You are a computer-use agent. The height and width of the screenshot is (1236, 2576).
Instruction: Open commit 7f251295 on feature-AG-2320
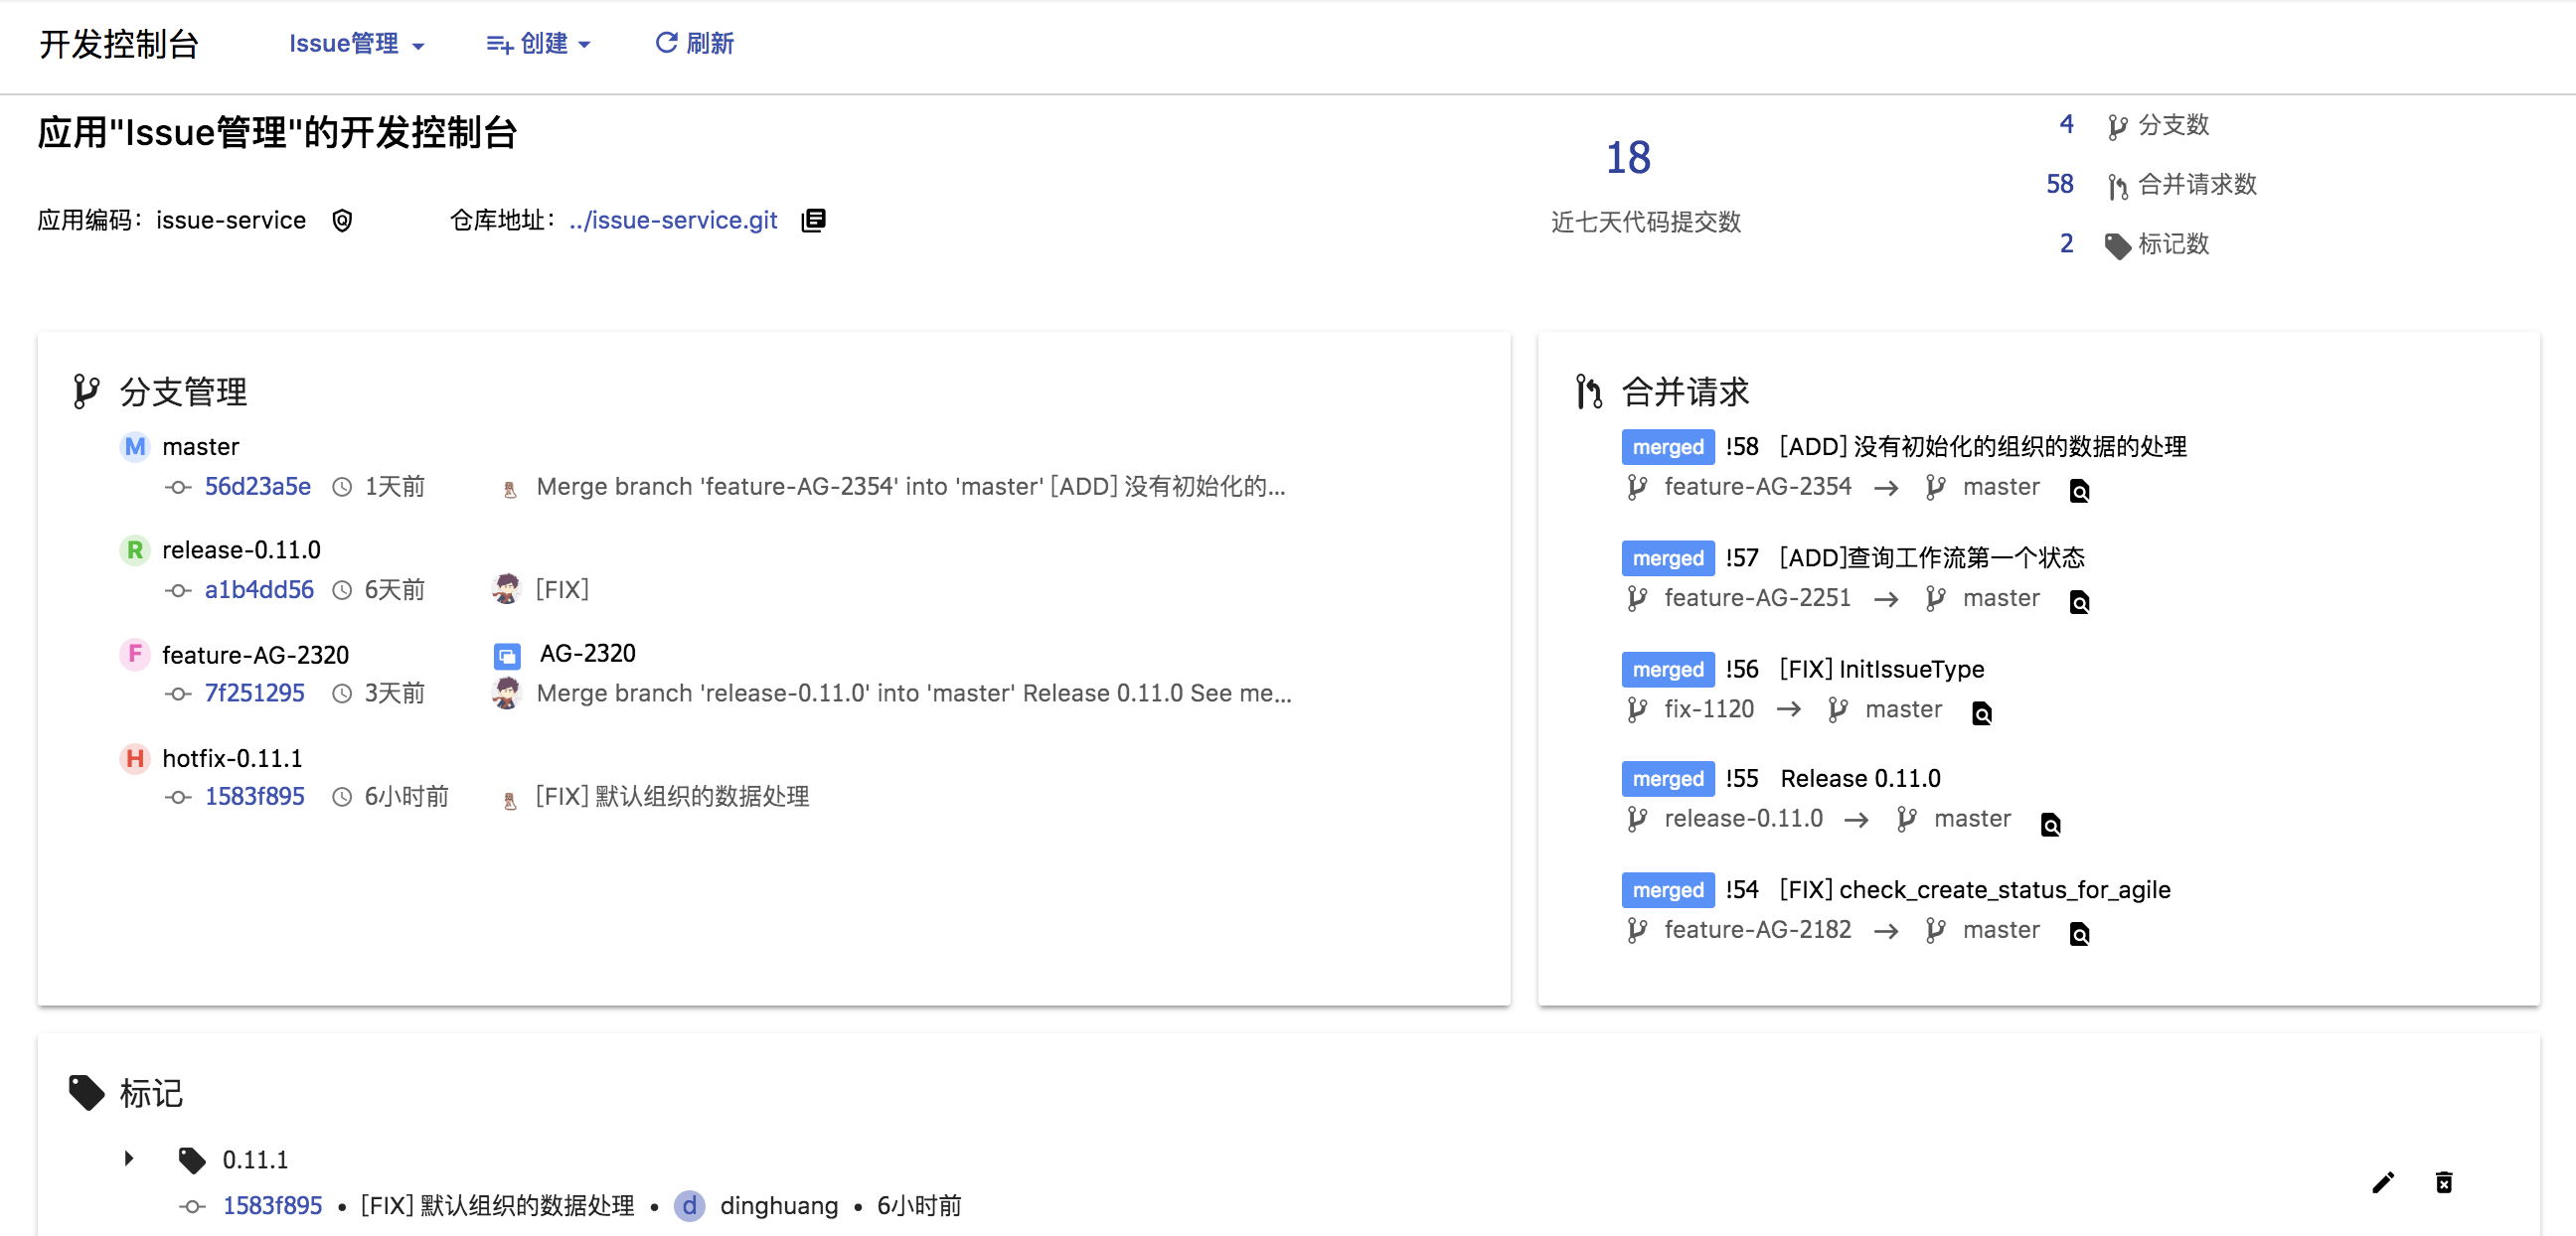(254, 693)
